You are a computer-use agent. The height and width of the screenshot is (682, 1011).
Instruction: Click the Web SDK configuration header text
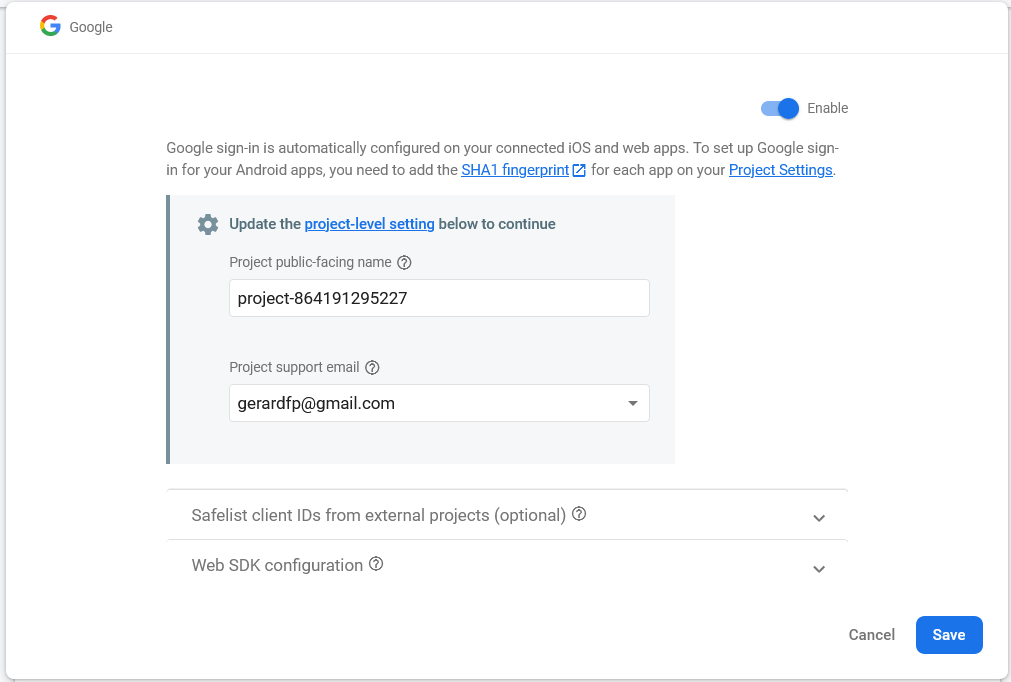pos(277,565)
